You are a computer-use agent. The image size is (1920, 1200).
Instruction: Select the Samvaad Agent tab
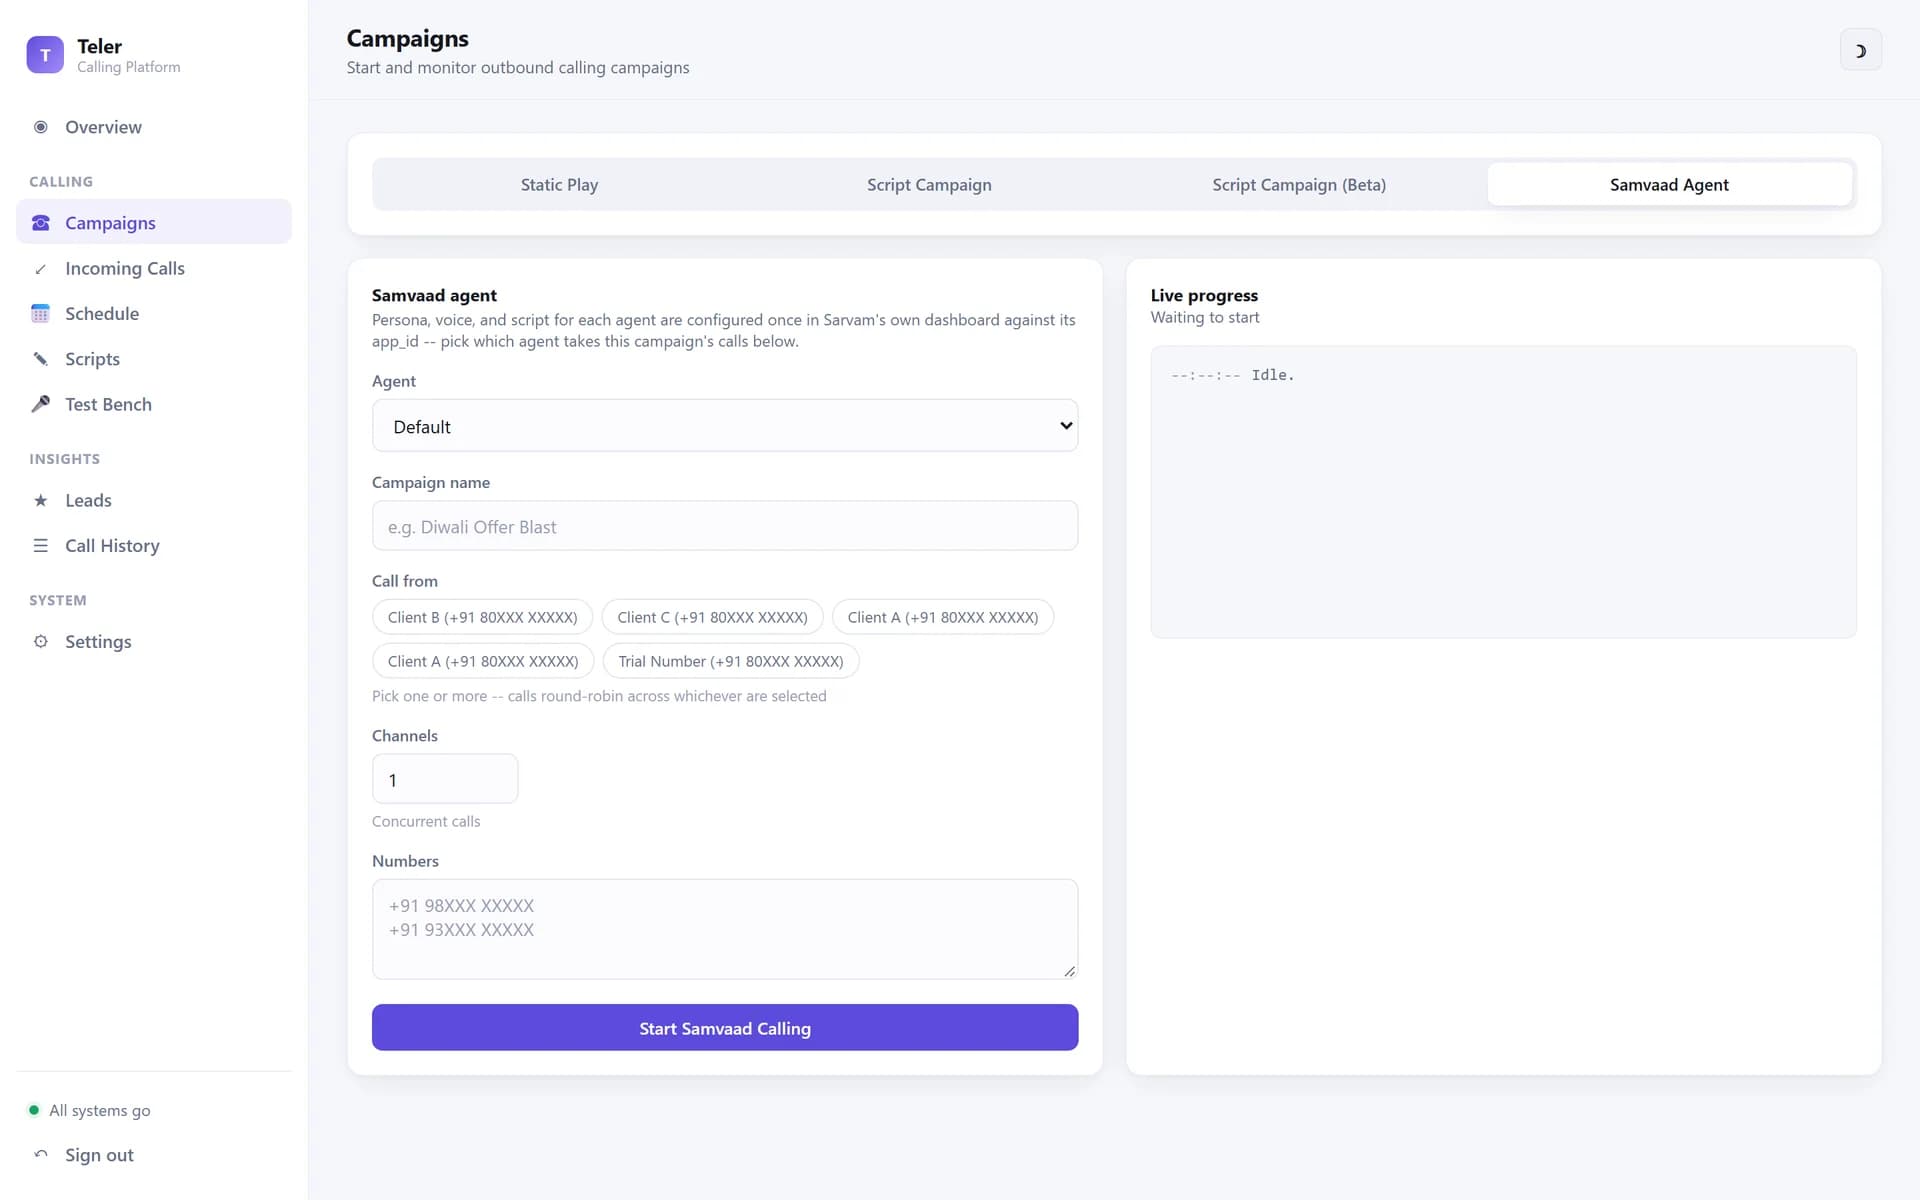[1669, 185]
